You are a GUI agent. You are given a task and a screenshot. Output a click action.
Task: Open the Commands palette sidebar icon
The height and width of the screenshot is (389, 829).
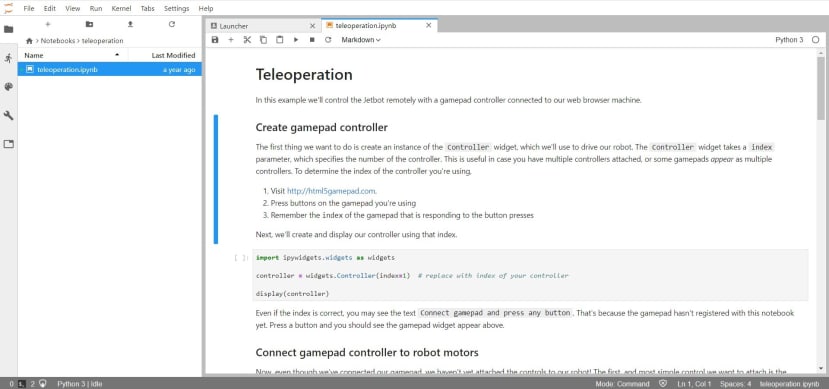pyautogui.click(x=8, y=87)
